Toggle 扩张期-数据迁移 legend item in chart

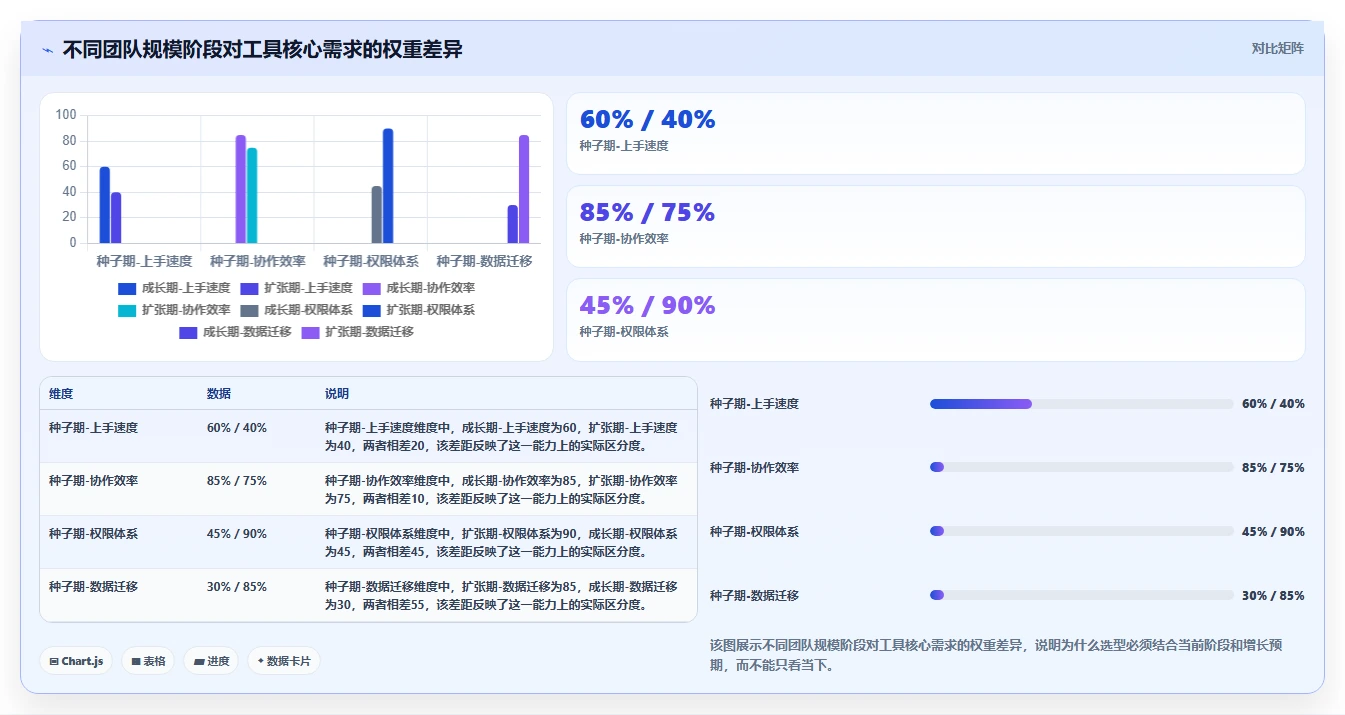coord(358,332)
